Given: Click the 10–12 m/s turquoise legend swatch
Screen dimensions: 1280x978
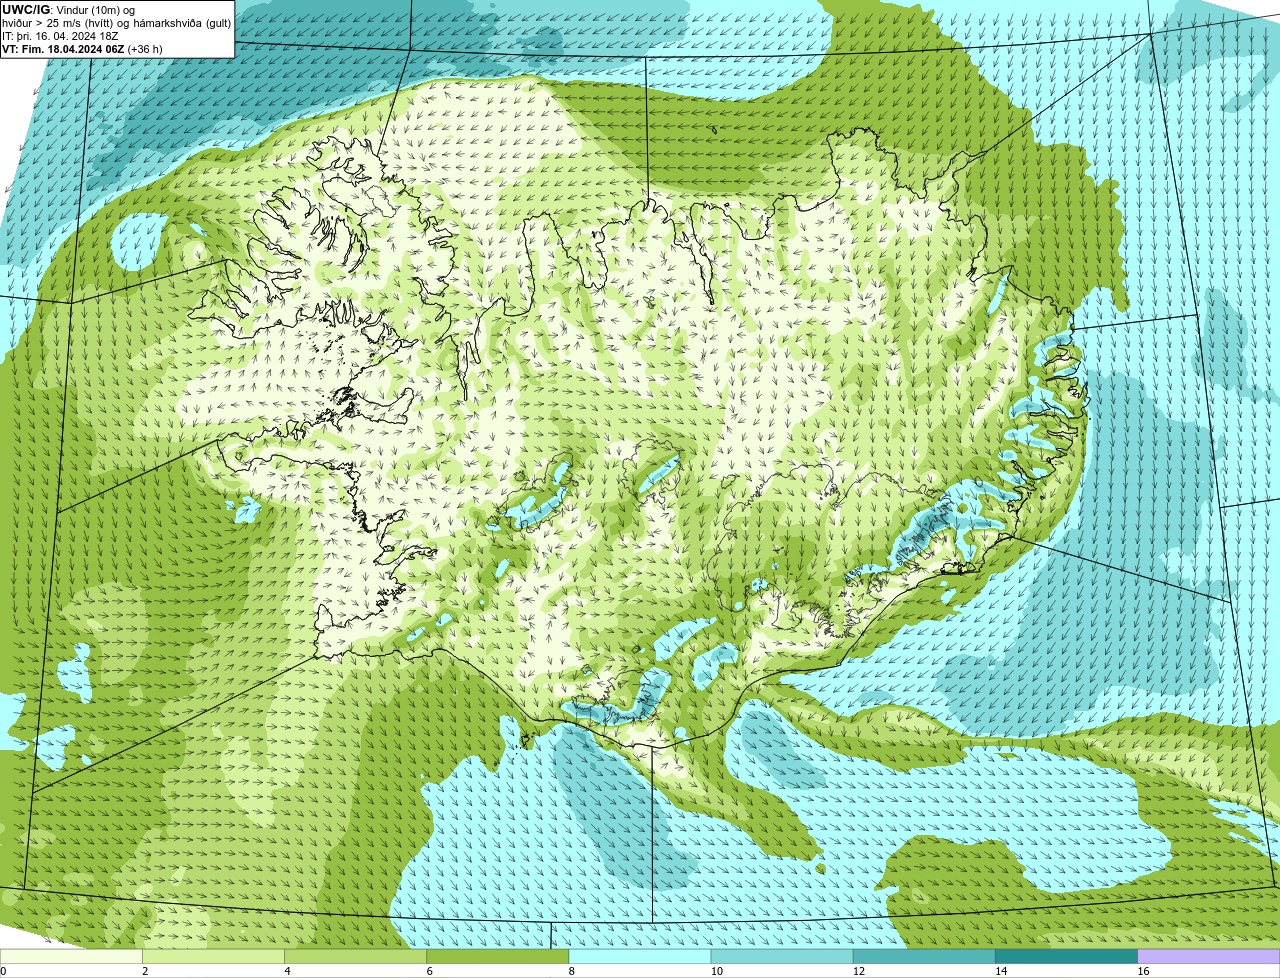Looking at the screenshot, I should coord(782,956).
